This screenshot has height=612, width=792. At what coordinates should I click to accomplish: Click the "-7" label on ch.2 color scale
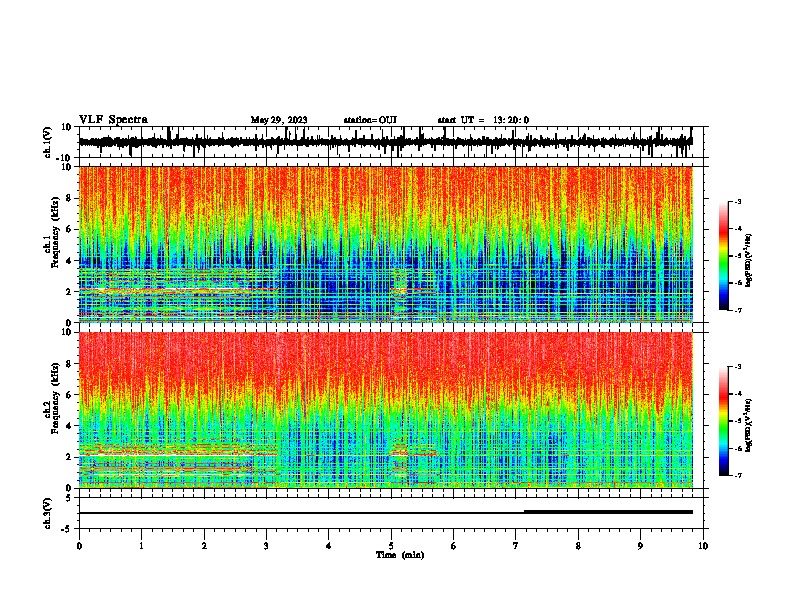pos(737,475)
